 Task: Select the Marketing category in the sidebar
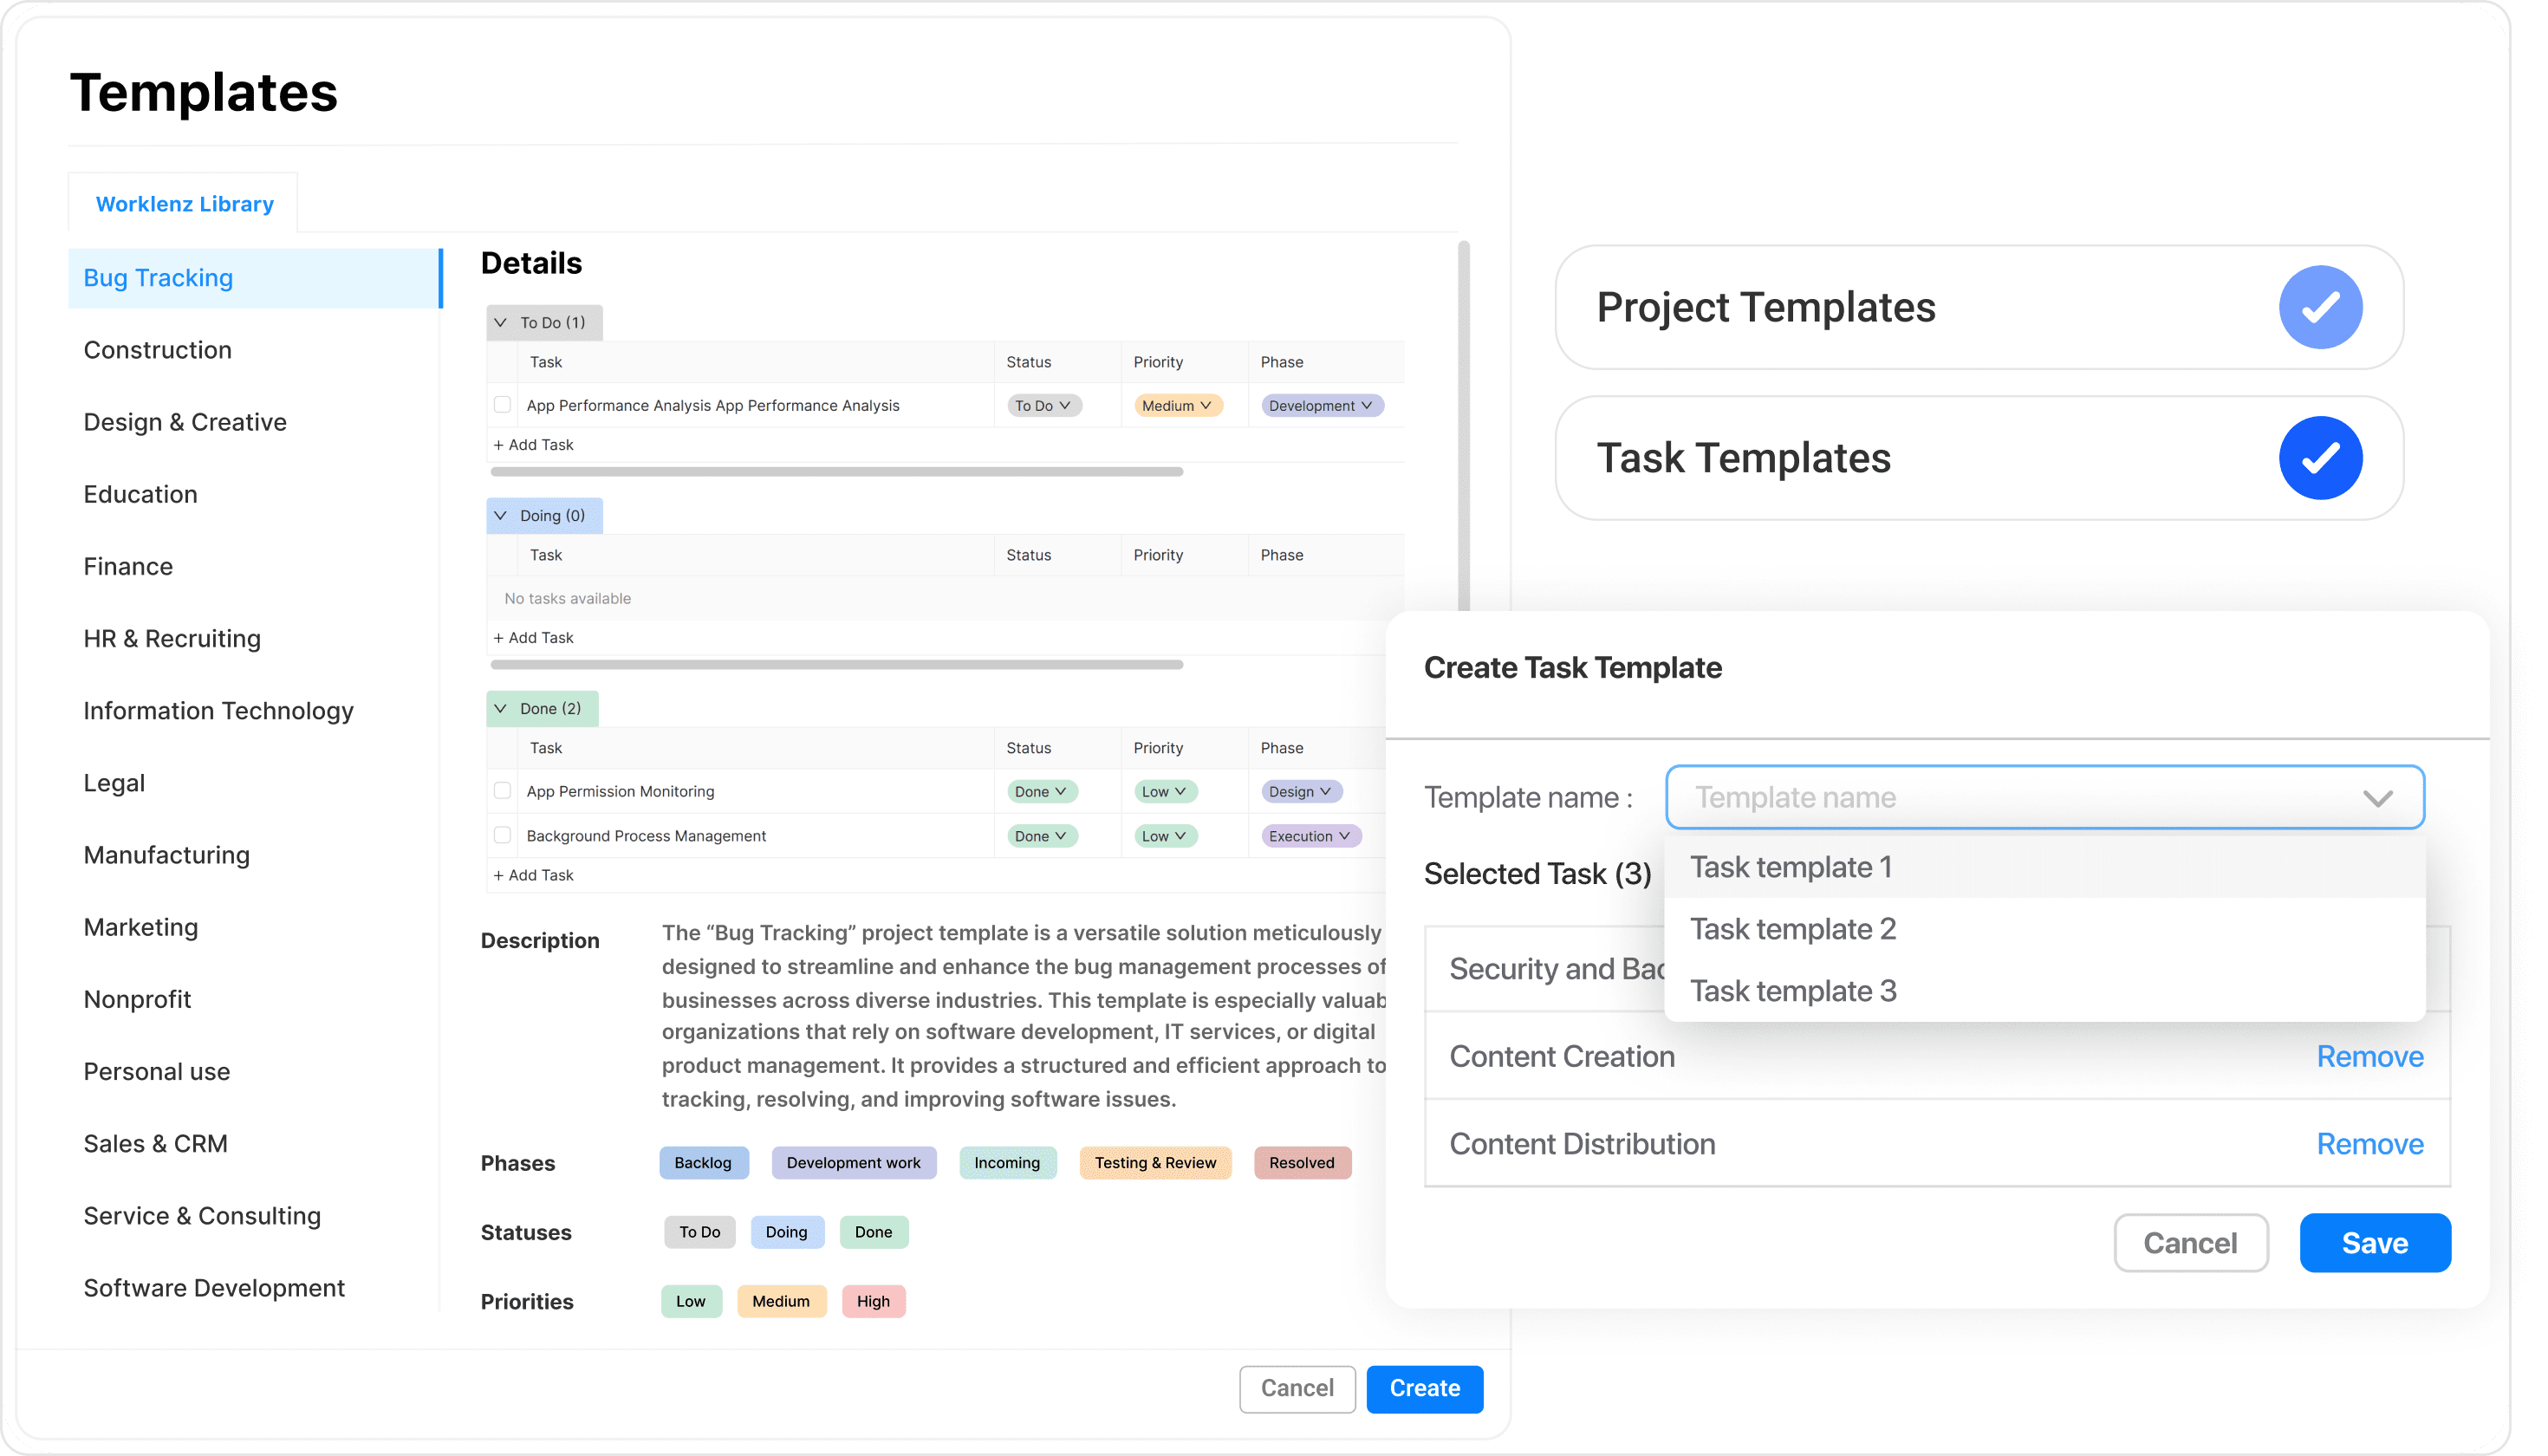point(141,926)
